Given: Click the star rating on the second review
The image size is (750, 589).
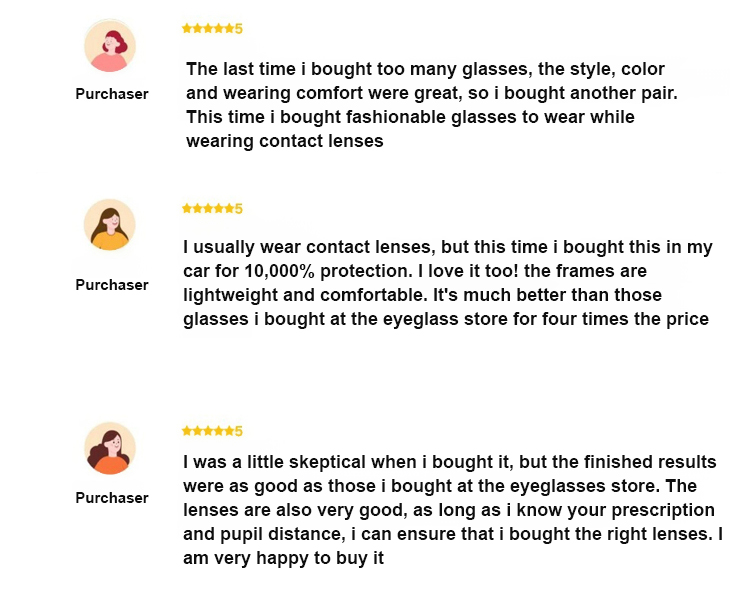Looking at the screenshot, I should [208, 209].
